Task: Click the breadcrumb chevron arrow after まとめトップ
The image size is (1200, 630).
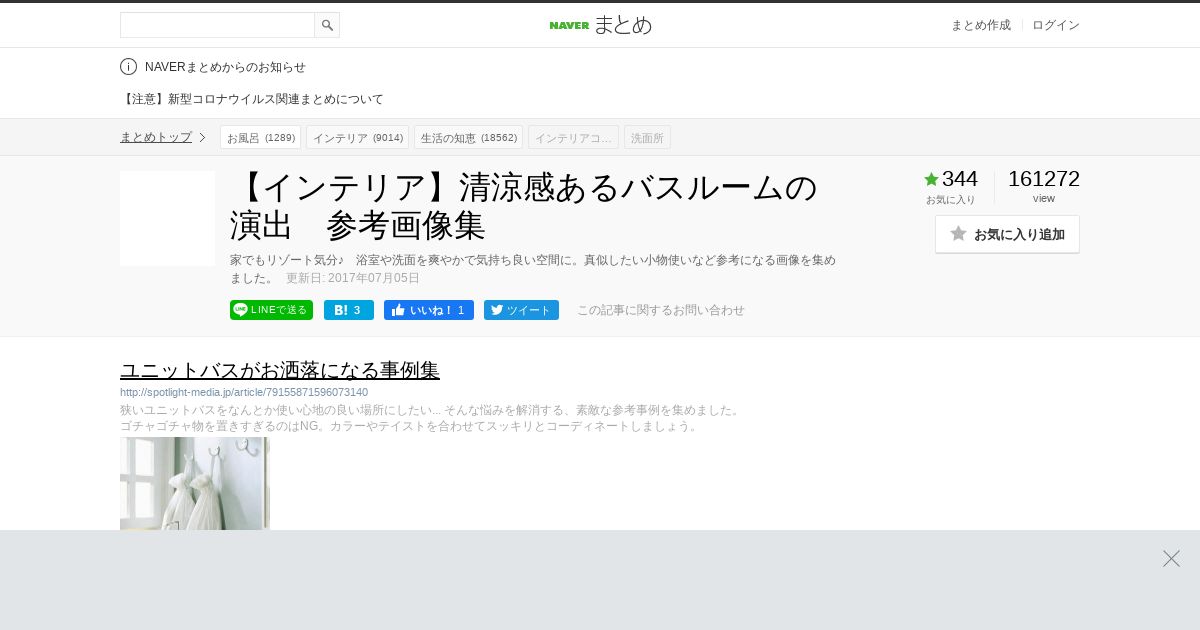Action: [x=202, y=137]
